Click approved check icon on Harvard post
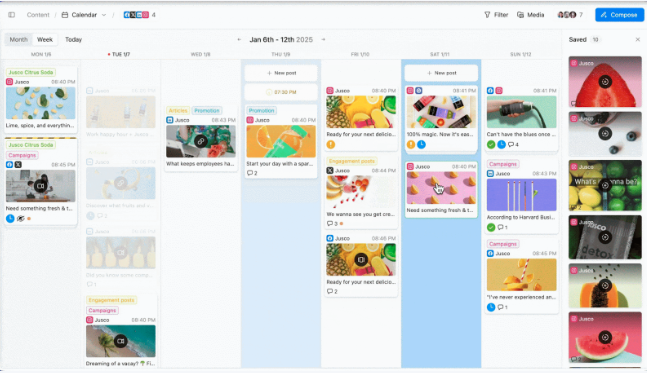This screenshot has height=373, width=647. 491,227
